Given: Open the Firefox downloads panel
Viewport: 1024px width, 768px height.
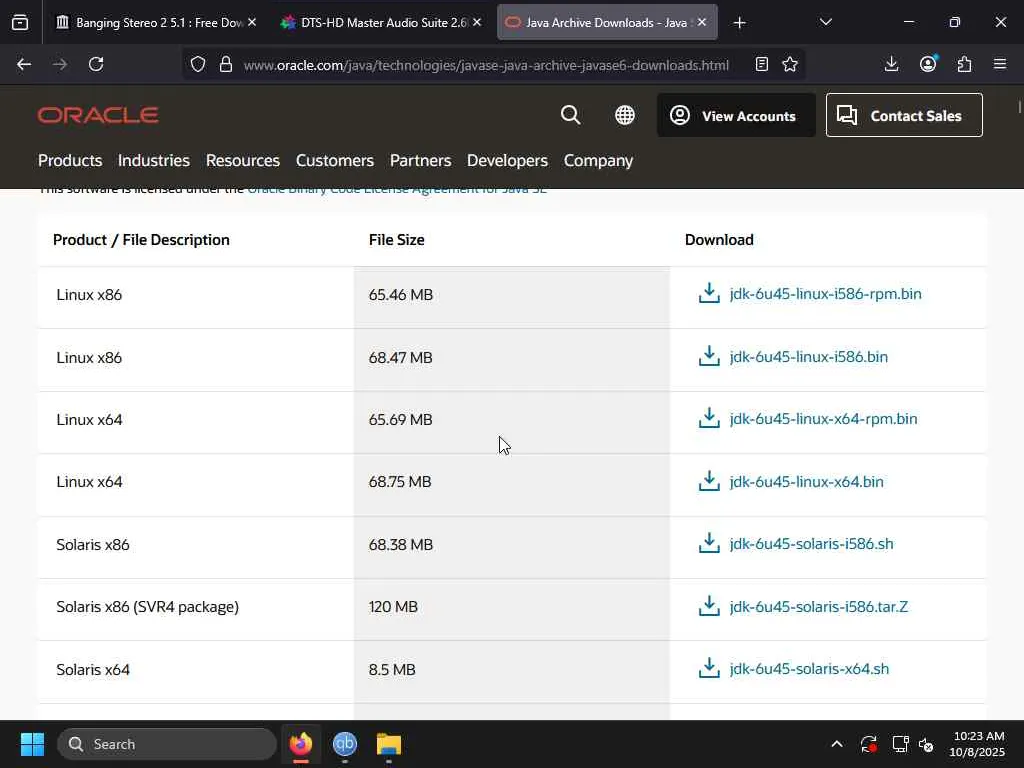Looking at the screenshot, I should 891,64.
